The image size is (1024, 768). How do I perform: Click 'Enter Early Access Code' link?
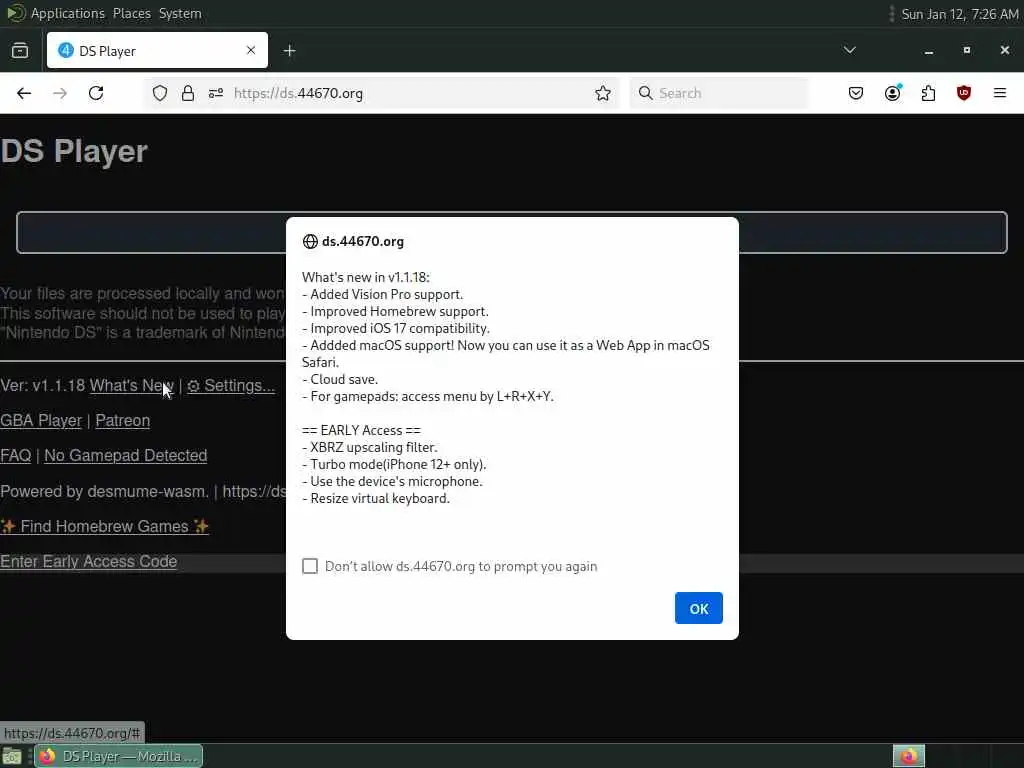tap(88, 562)
